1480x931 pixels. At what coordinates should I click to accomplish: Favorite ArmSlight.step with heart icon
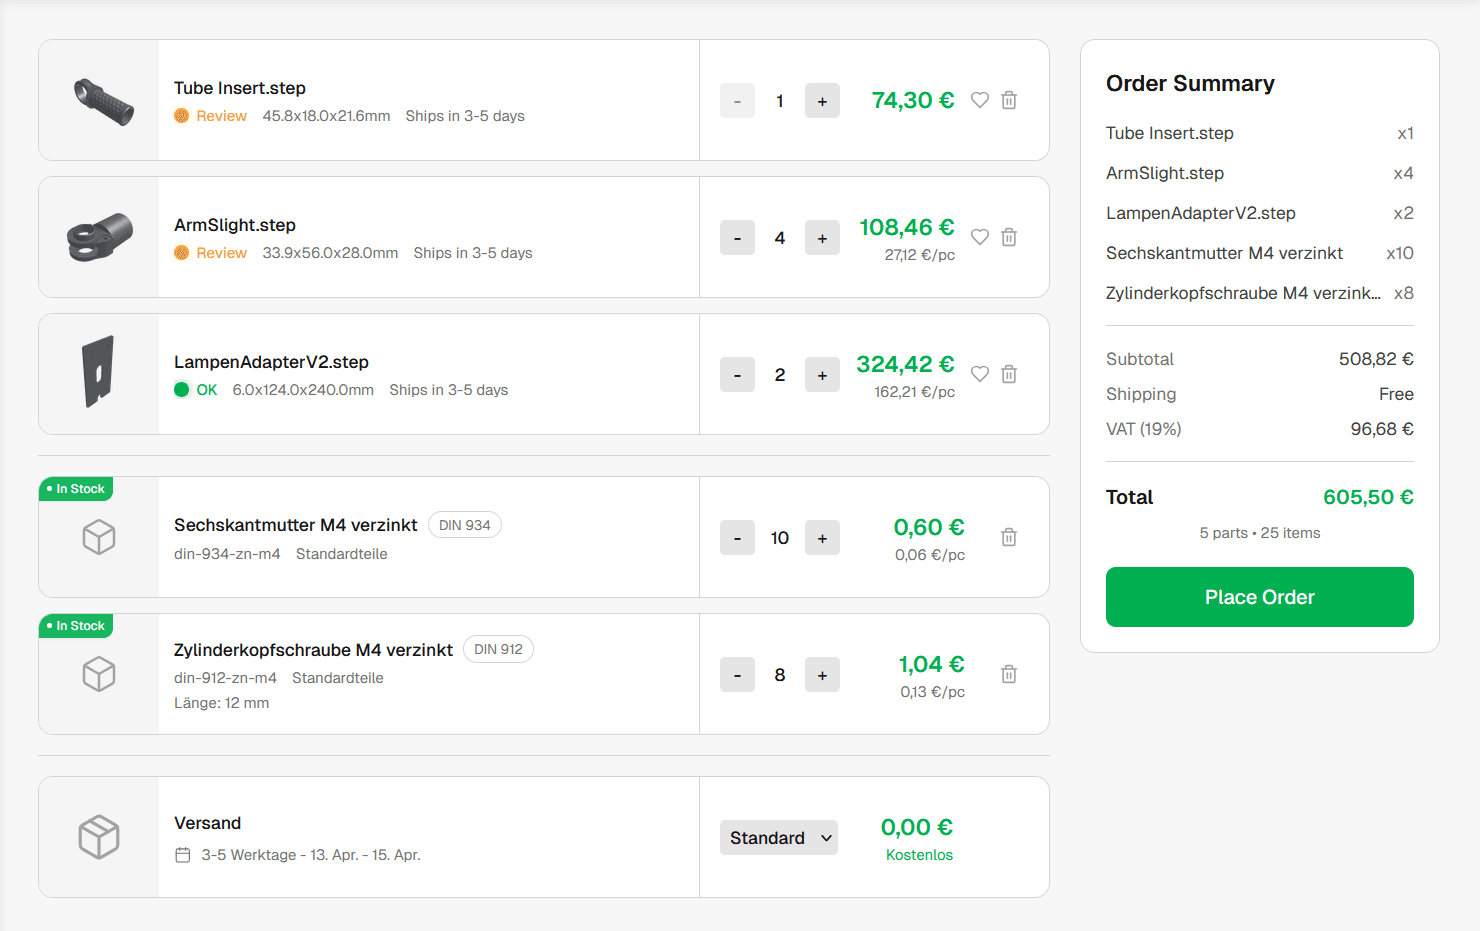980,237
